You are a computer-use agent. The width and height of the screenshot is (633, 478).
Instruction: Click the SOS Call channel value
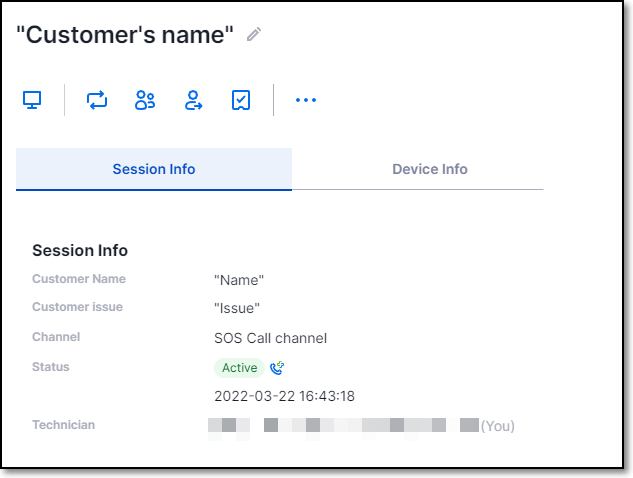[270, 338]
